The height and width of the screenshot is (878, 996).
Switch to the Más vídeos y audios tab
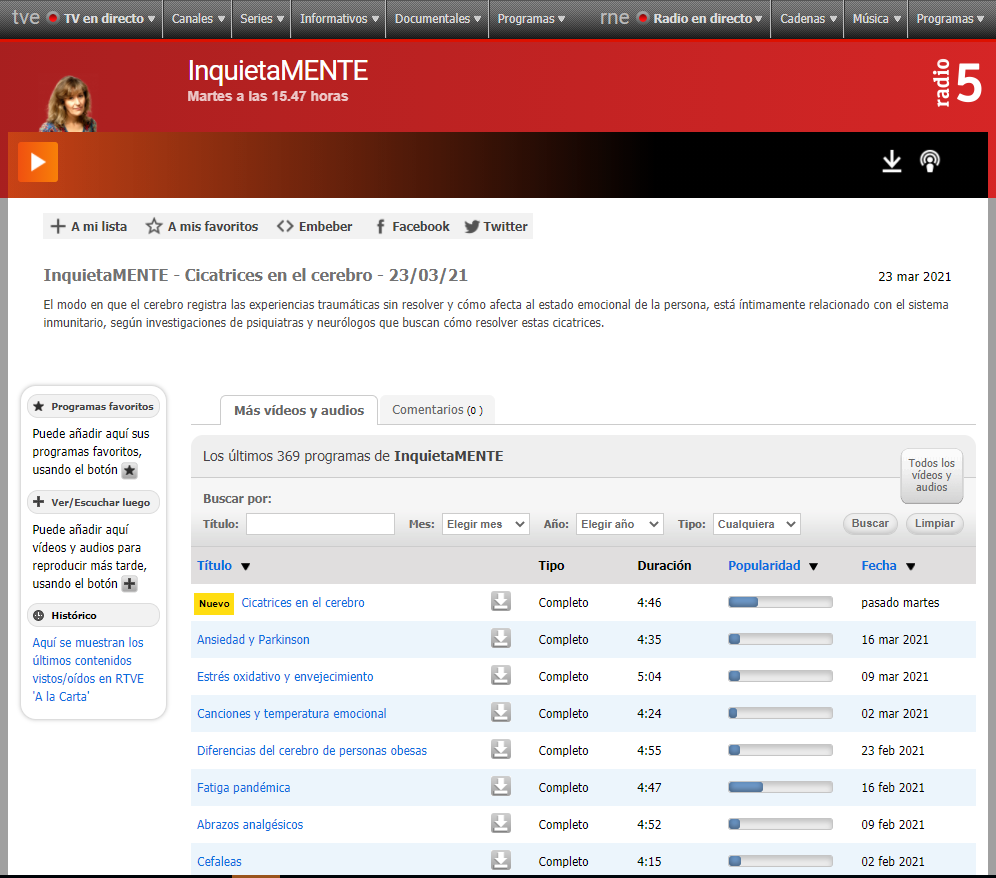tap(299, 410)
